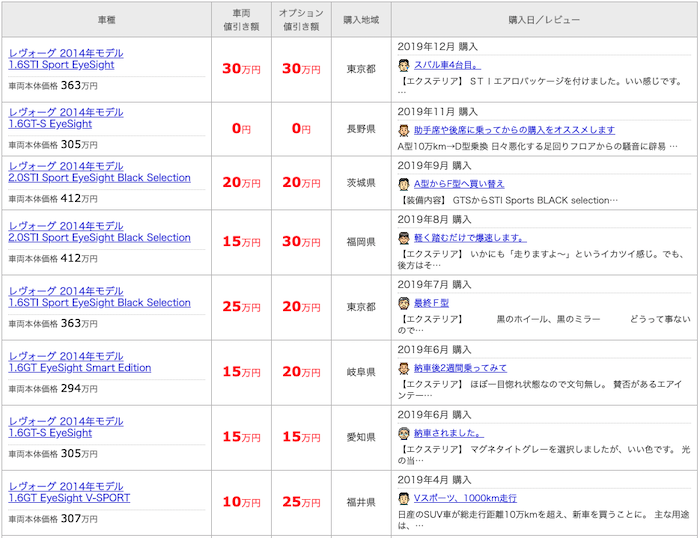Click the 福岡県 region cell
The width and height of the screenshot is (700, 538).
361,242
